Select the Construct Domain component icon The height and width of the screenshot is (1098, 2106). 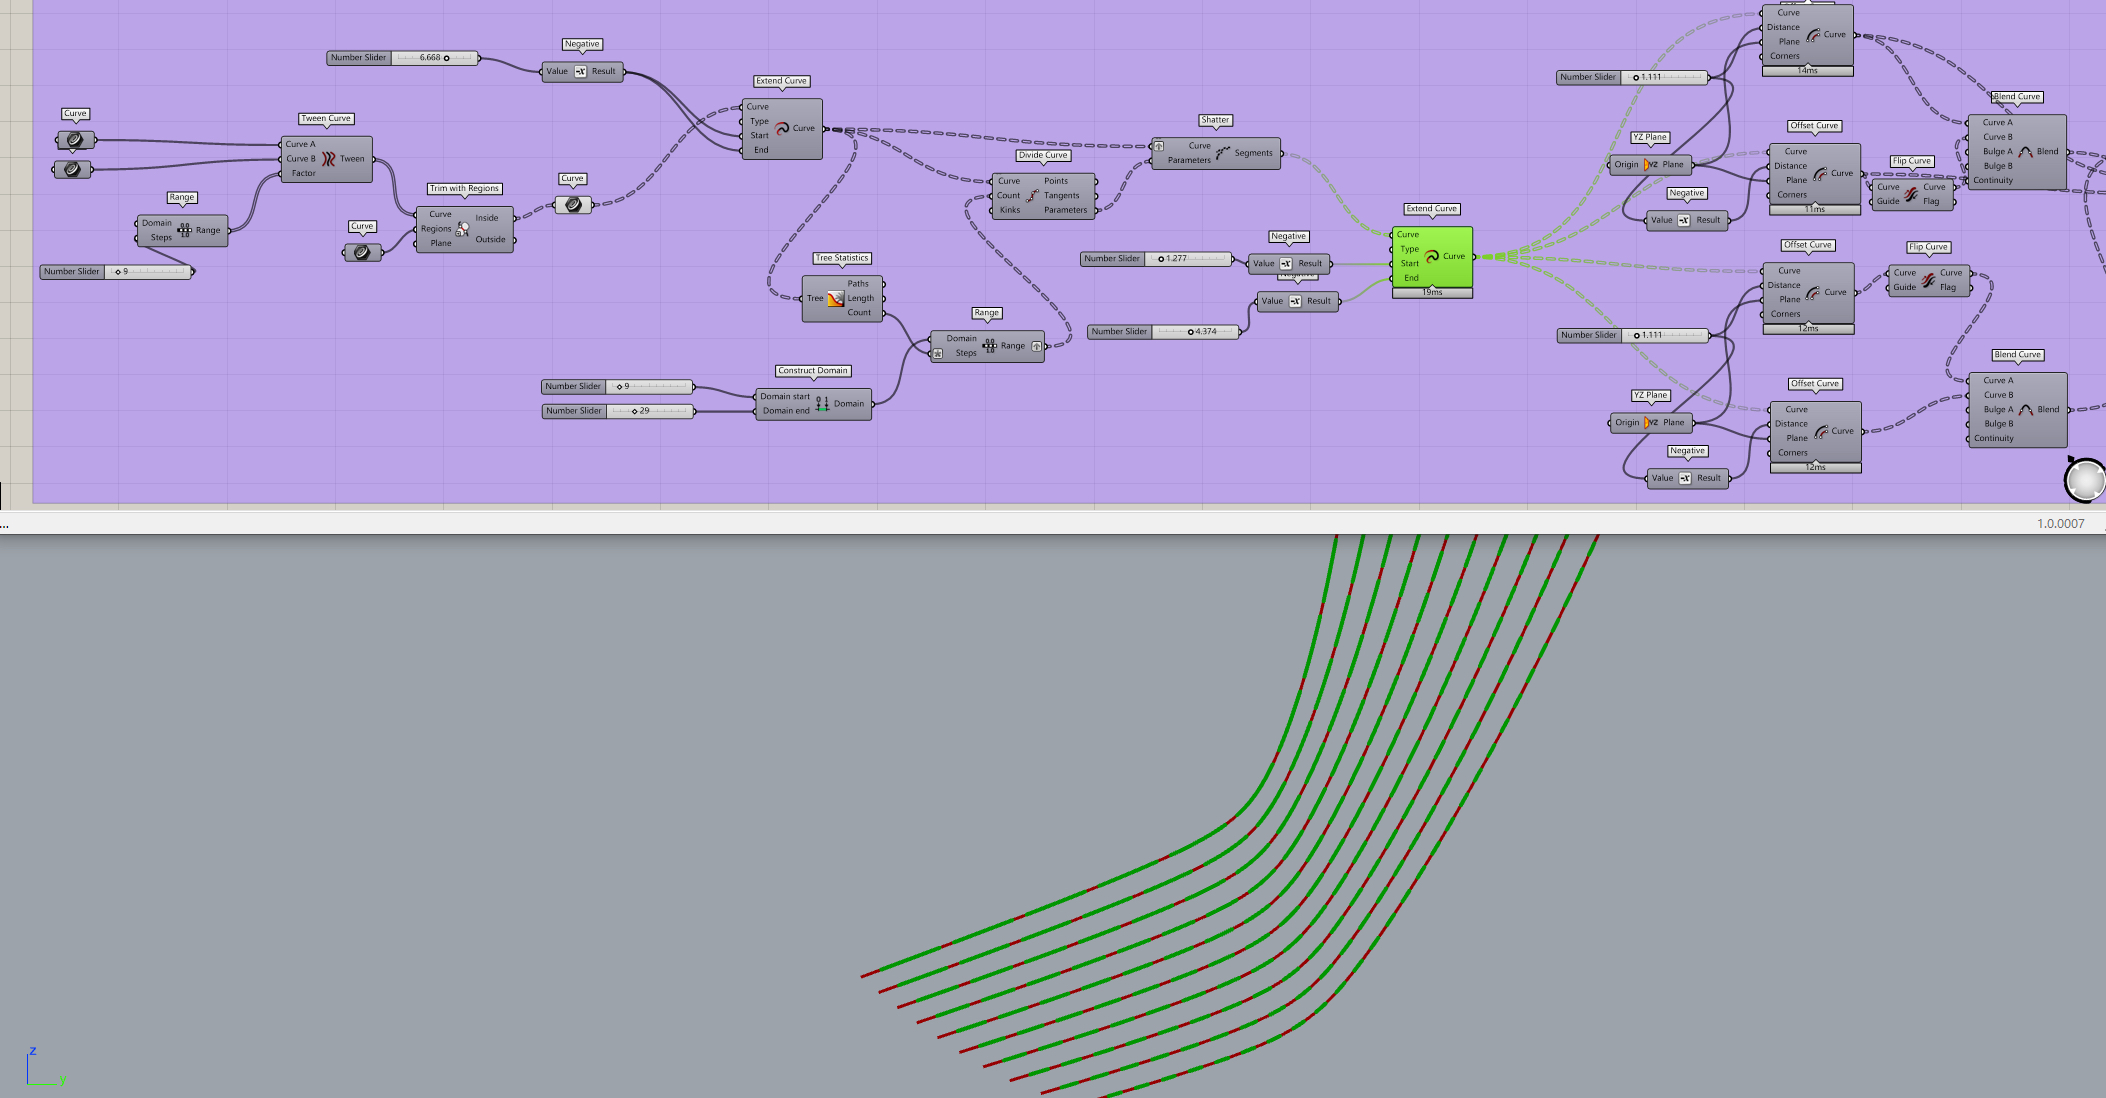coord(822,404)
